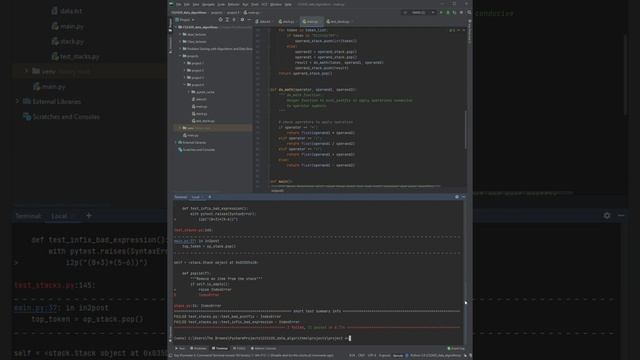This screenshot has width=640, height=360.
Task: Open the Run tool window tab
Action: click(180, 349)
